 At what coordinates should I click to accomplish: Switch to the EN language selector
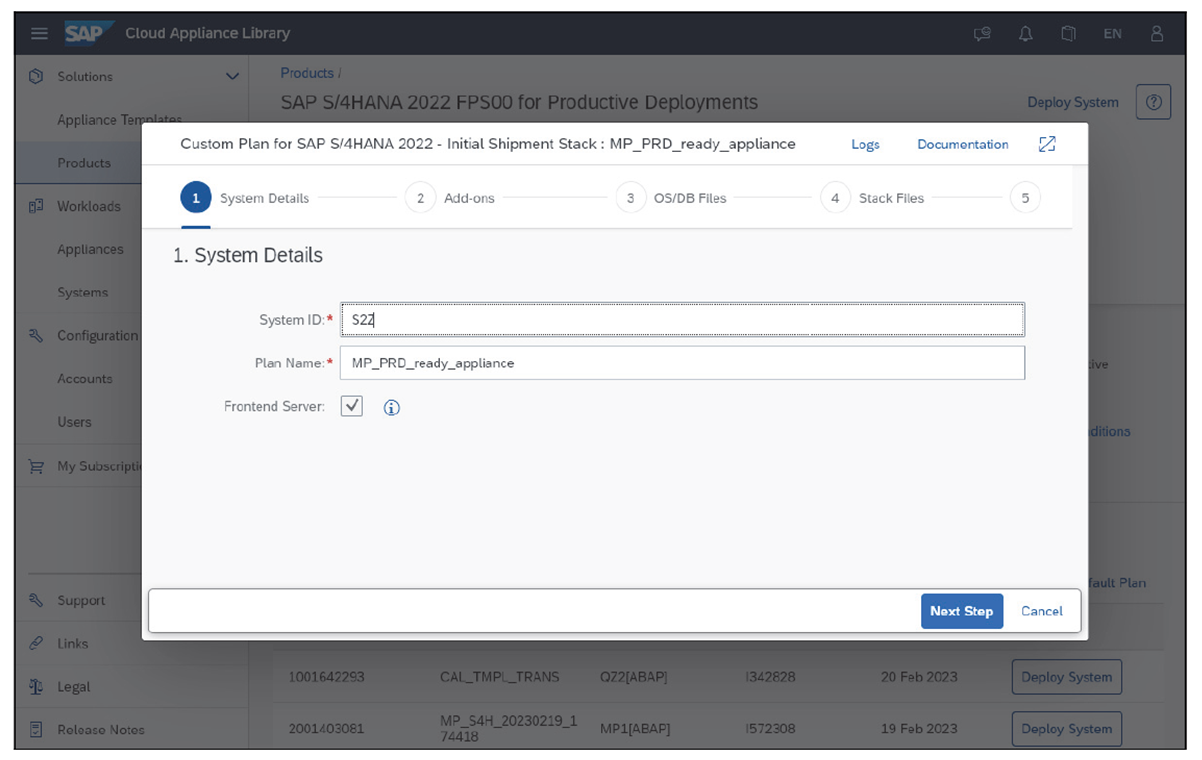(1112, 33)
